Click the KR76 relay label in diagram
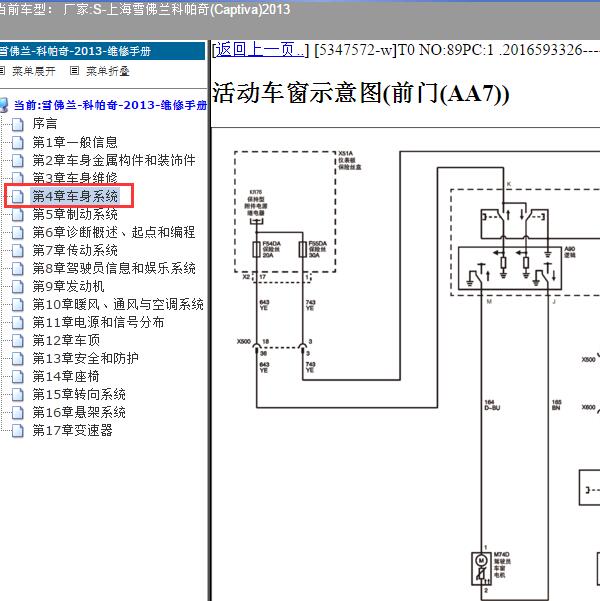This screenshot has height=601, width=600. pos(256,202)
